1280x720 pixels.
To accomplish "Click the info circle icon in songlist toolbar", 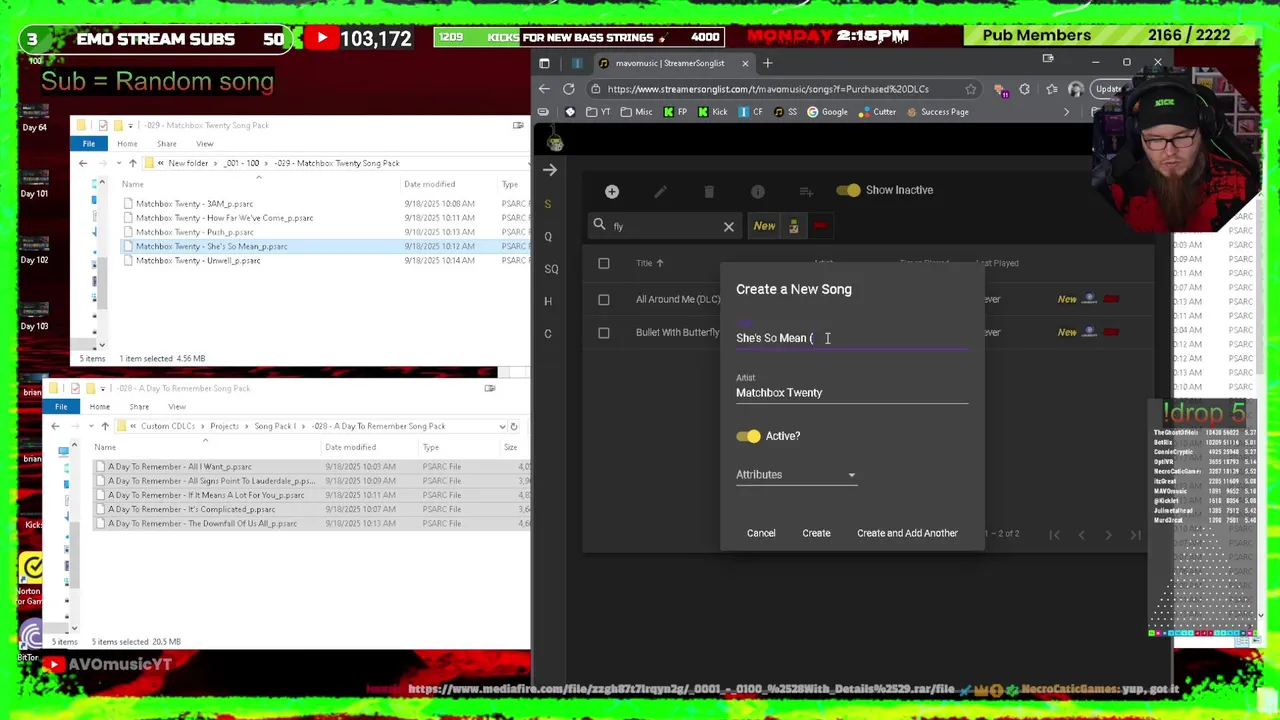I will 758,191.
